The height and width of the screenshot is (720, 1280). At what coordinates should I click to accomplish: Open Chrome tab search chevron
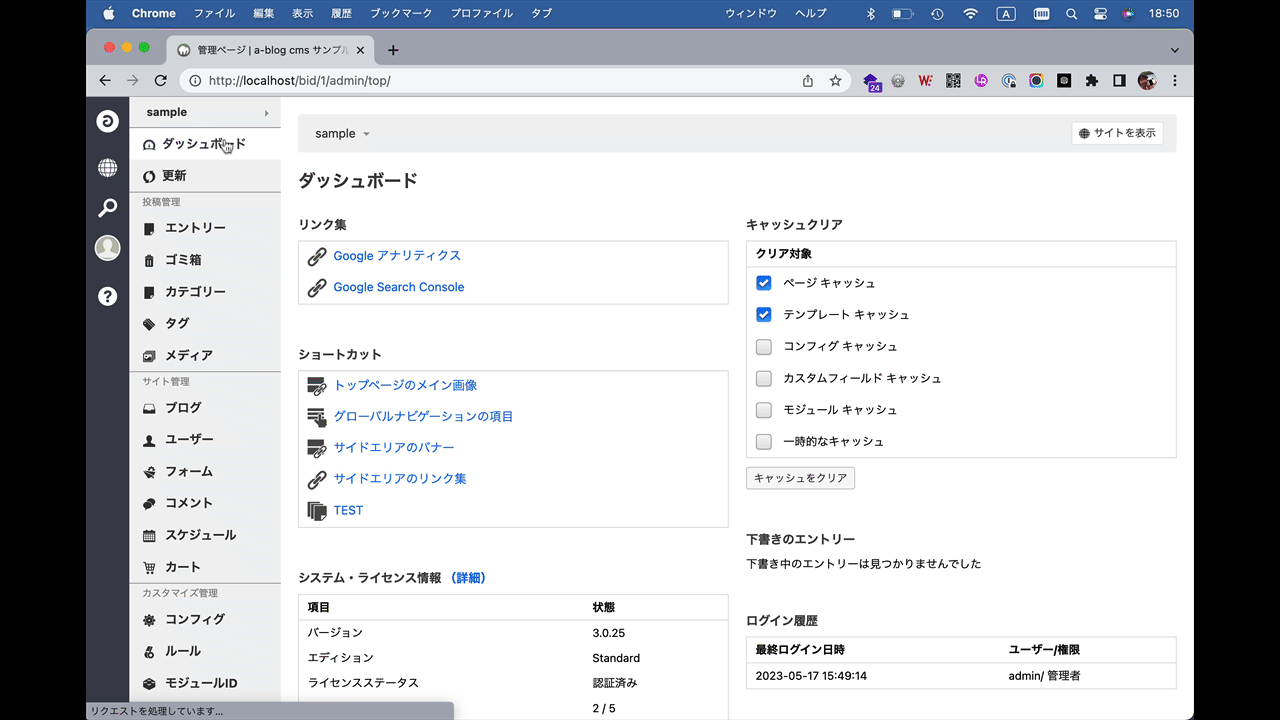point(1174,50)
